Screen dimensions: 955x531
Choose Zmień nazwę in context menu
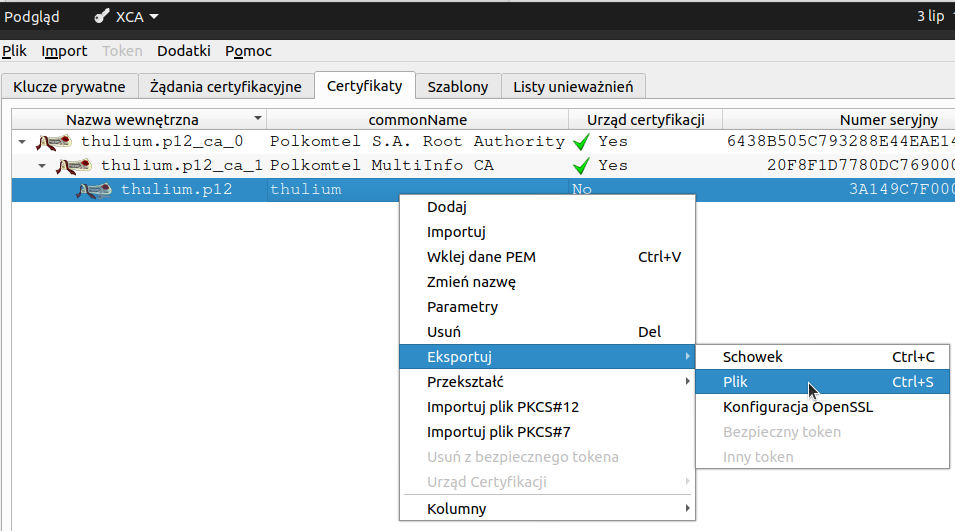coord(547,282)
